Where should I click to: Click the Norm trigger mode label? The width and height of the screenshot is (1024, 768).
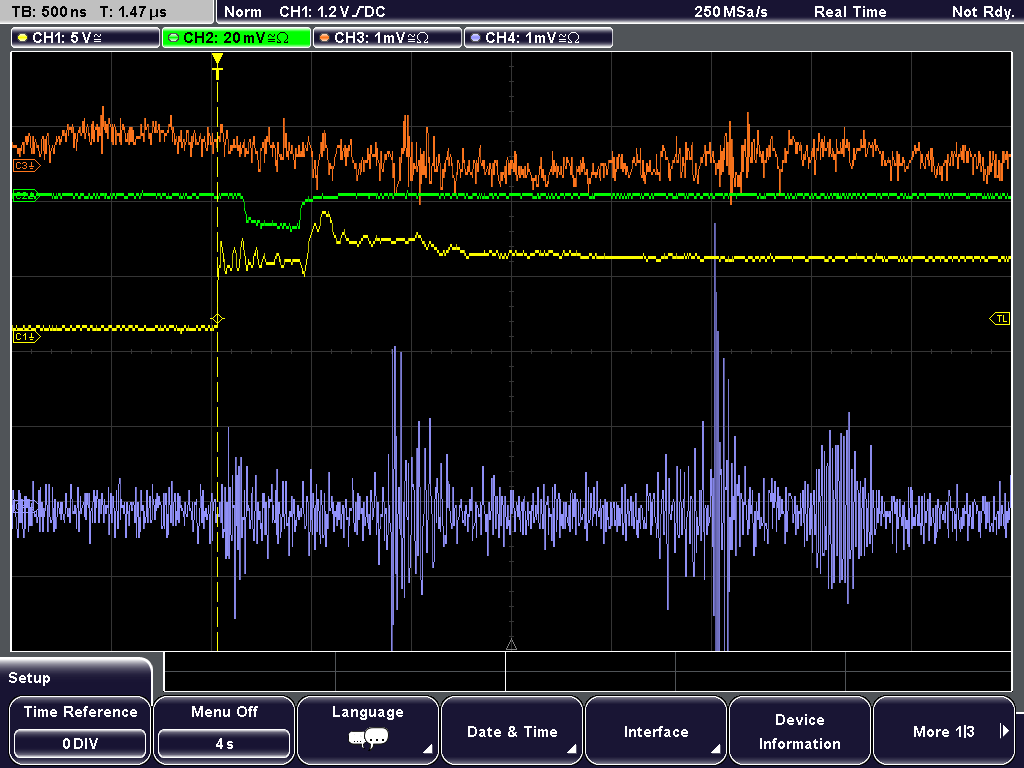click(x=242, y=12)
